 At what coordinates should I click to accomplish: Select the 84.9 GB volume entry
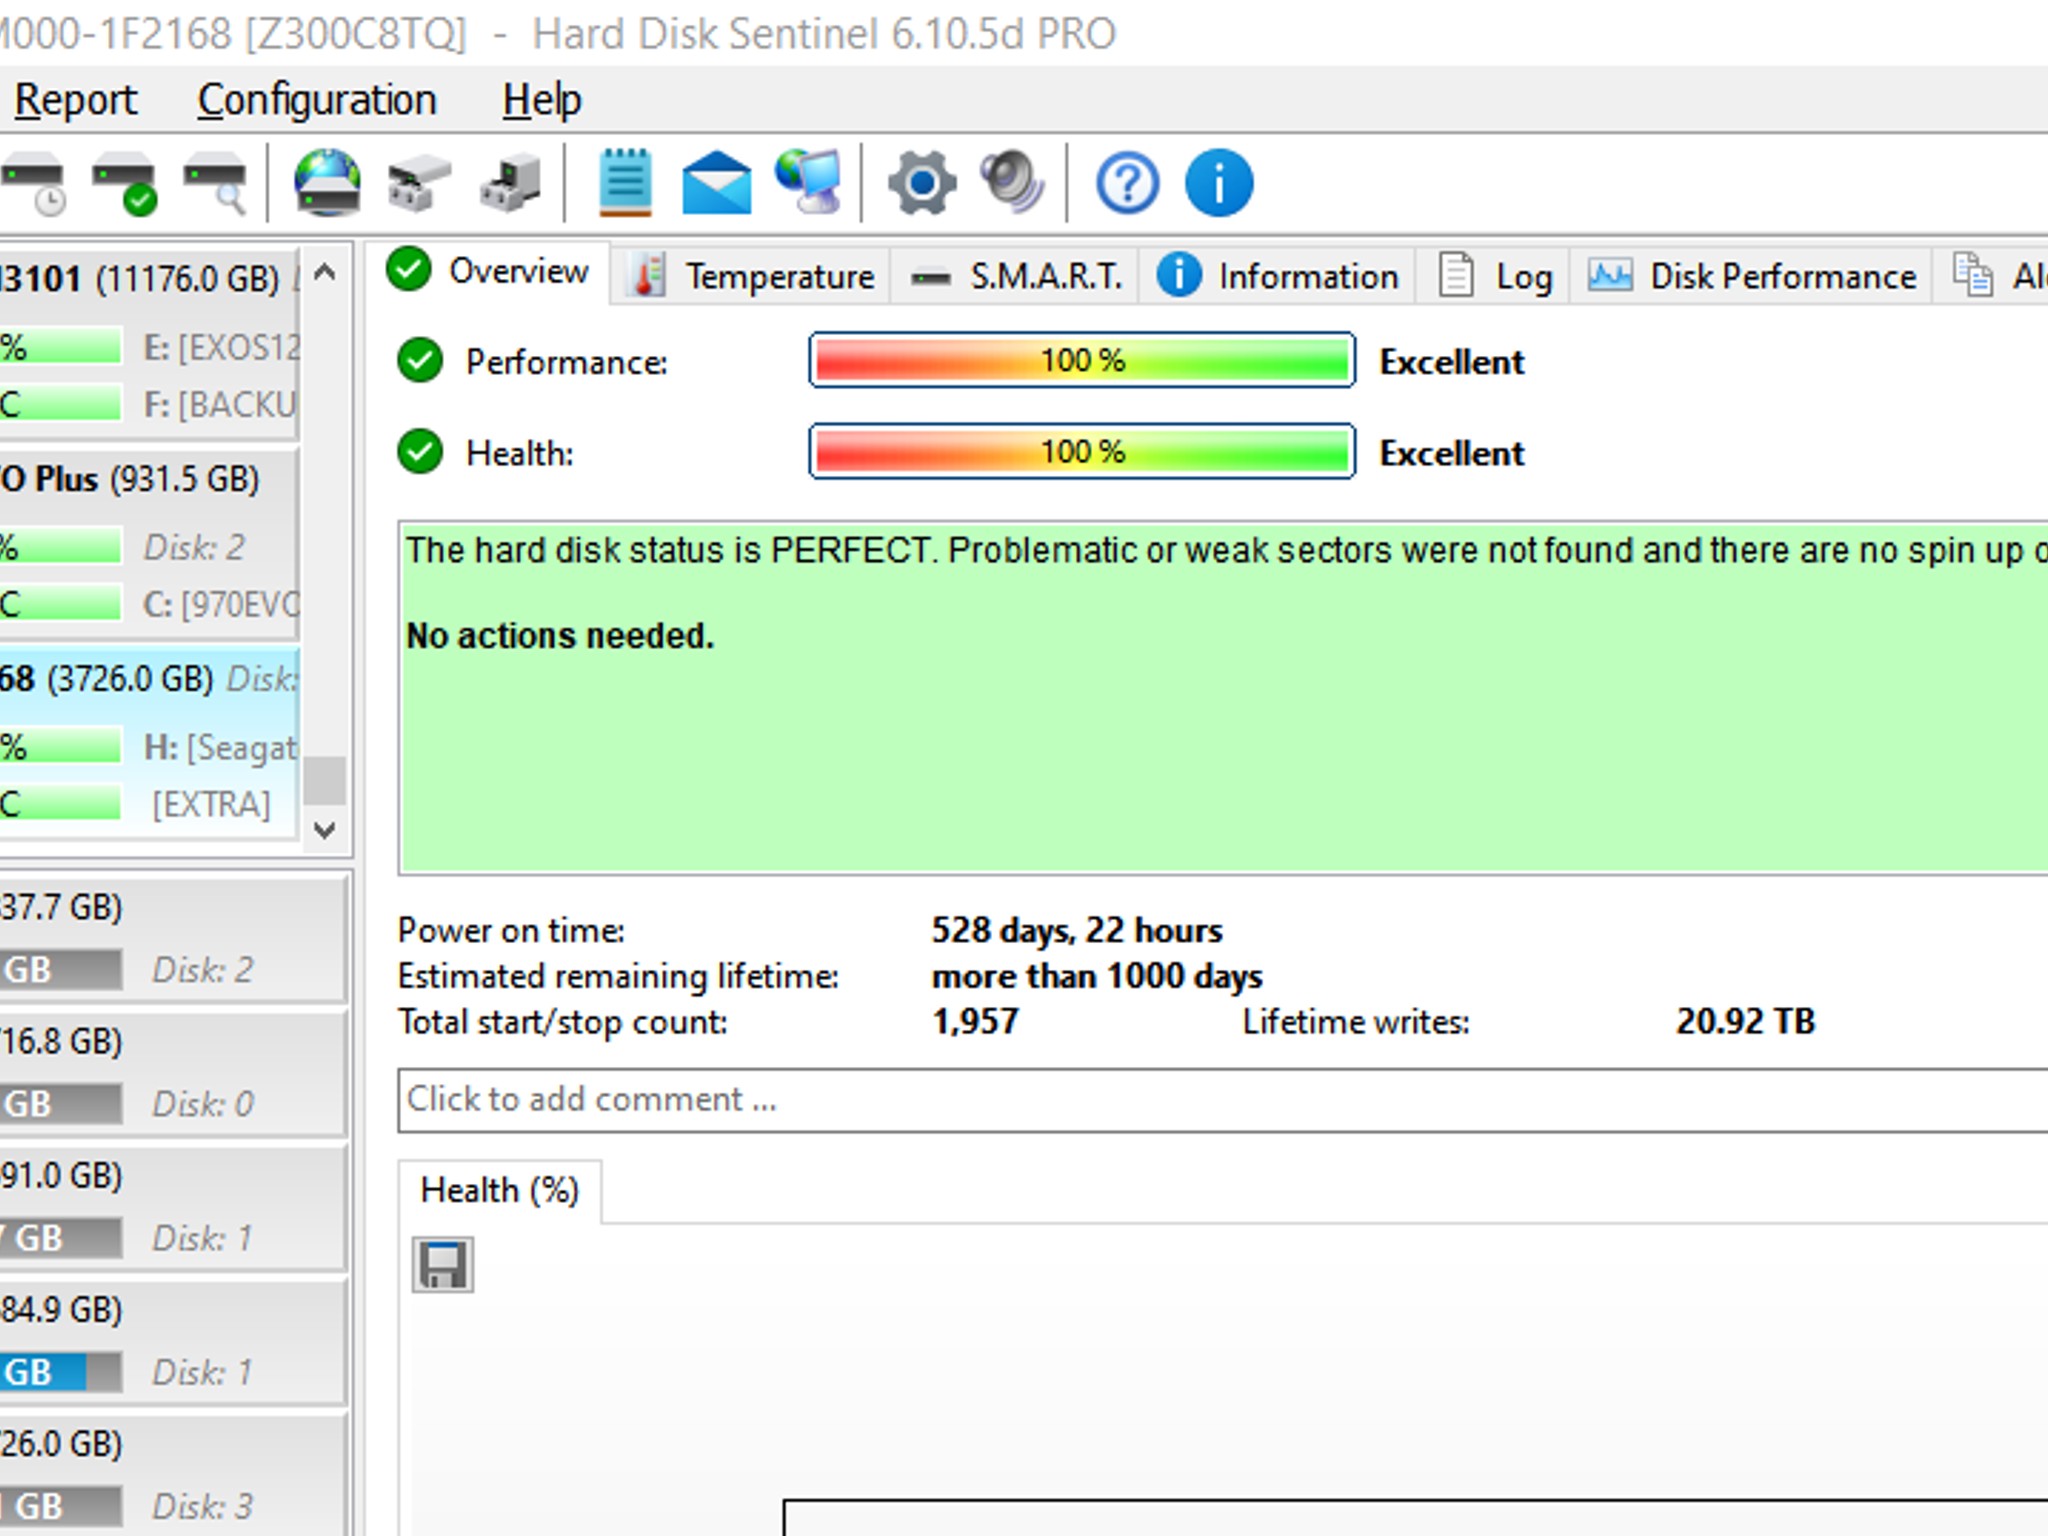pos(172,1340)
